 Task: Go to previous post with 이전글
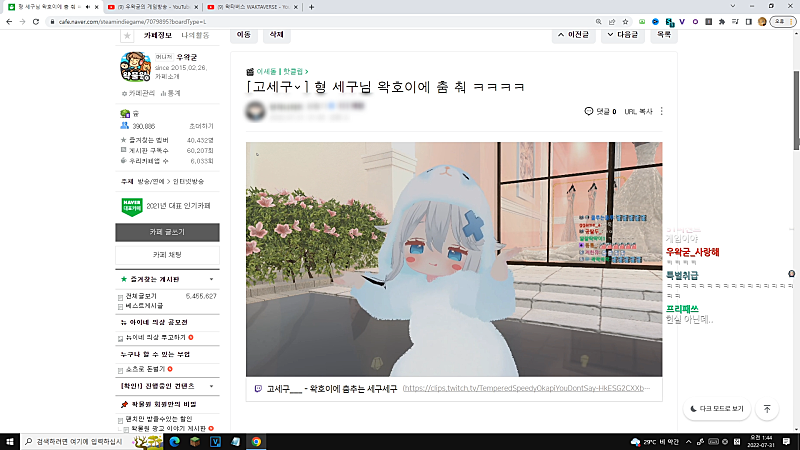click(573, 35)
